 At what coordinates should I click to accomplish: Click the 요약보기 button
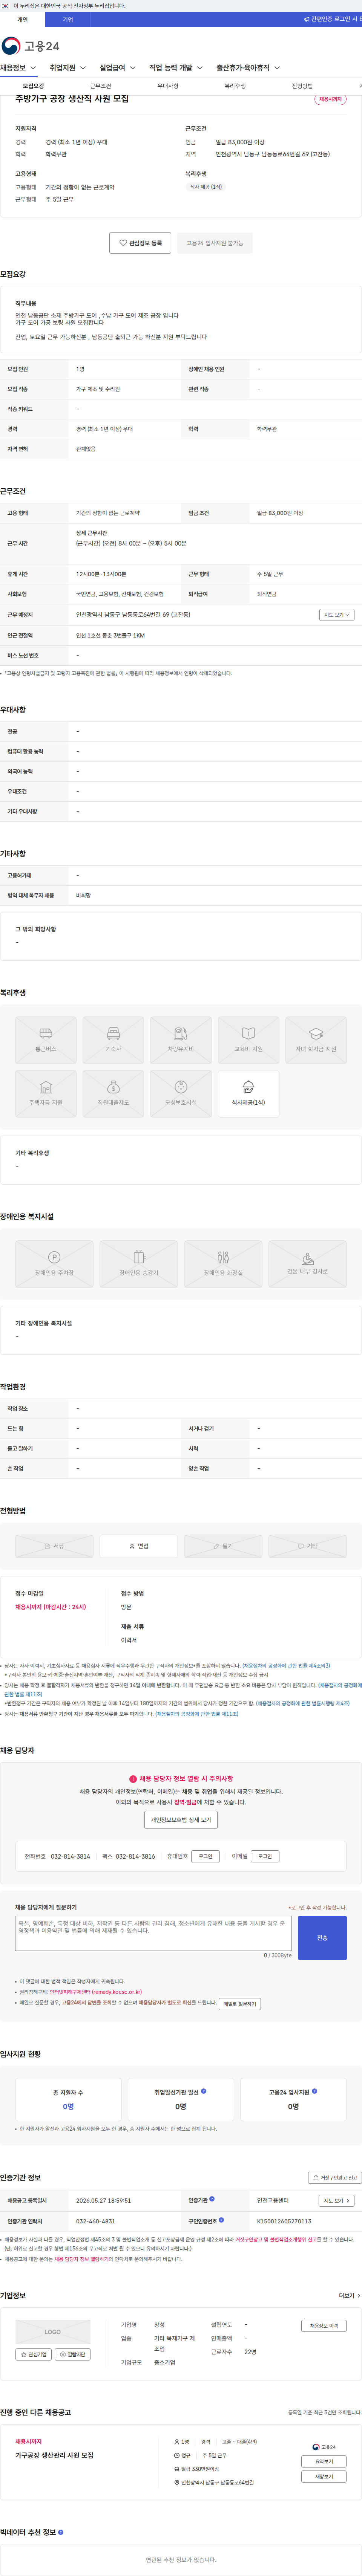tap(324, 2462)
